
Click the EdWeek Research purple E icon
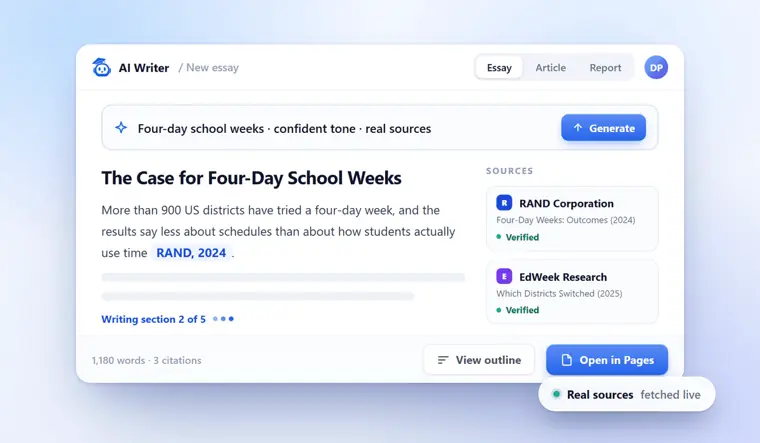click(504, 276)
